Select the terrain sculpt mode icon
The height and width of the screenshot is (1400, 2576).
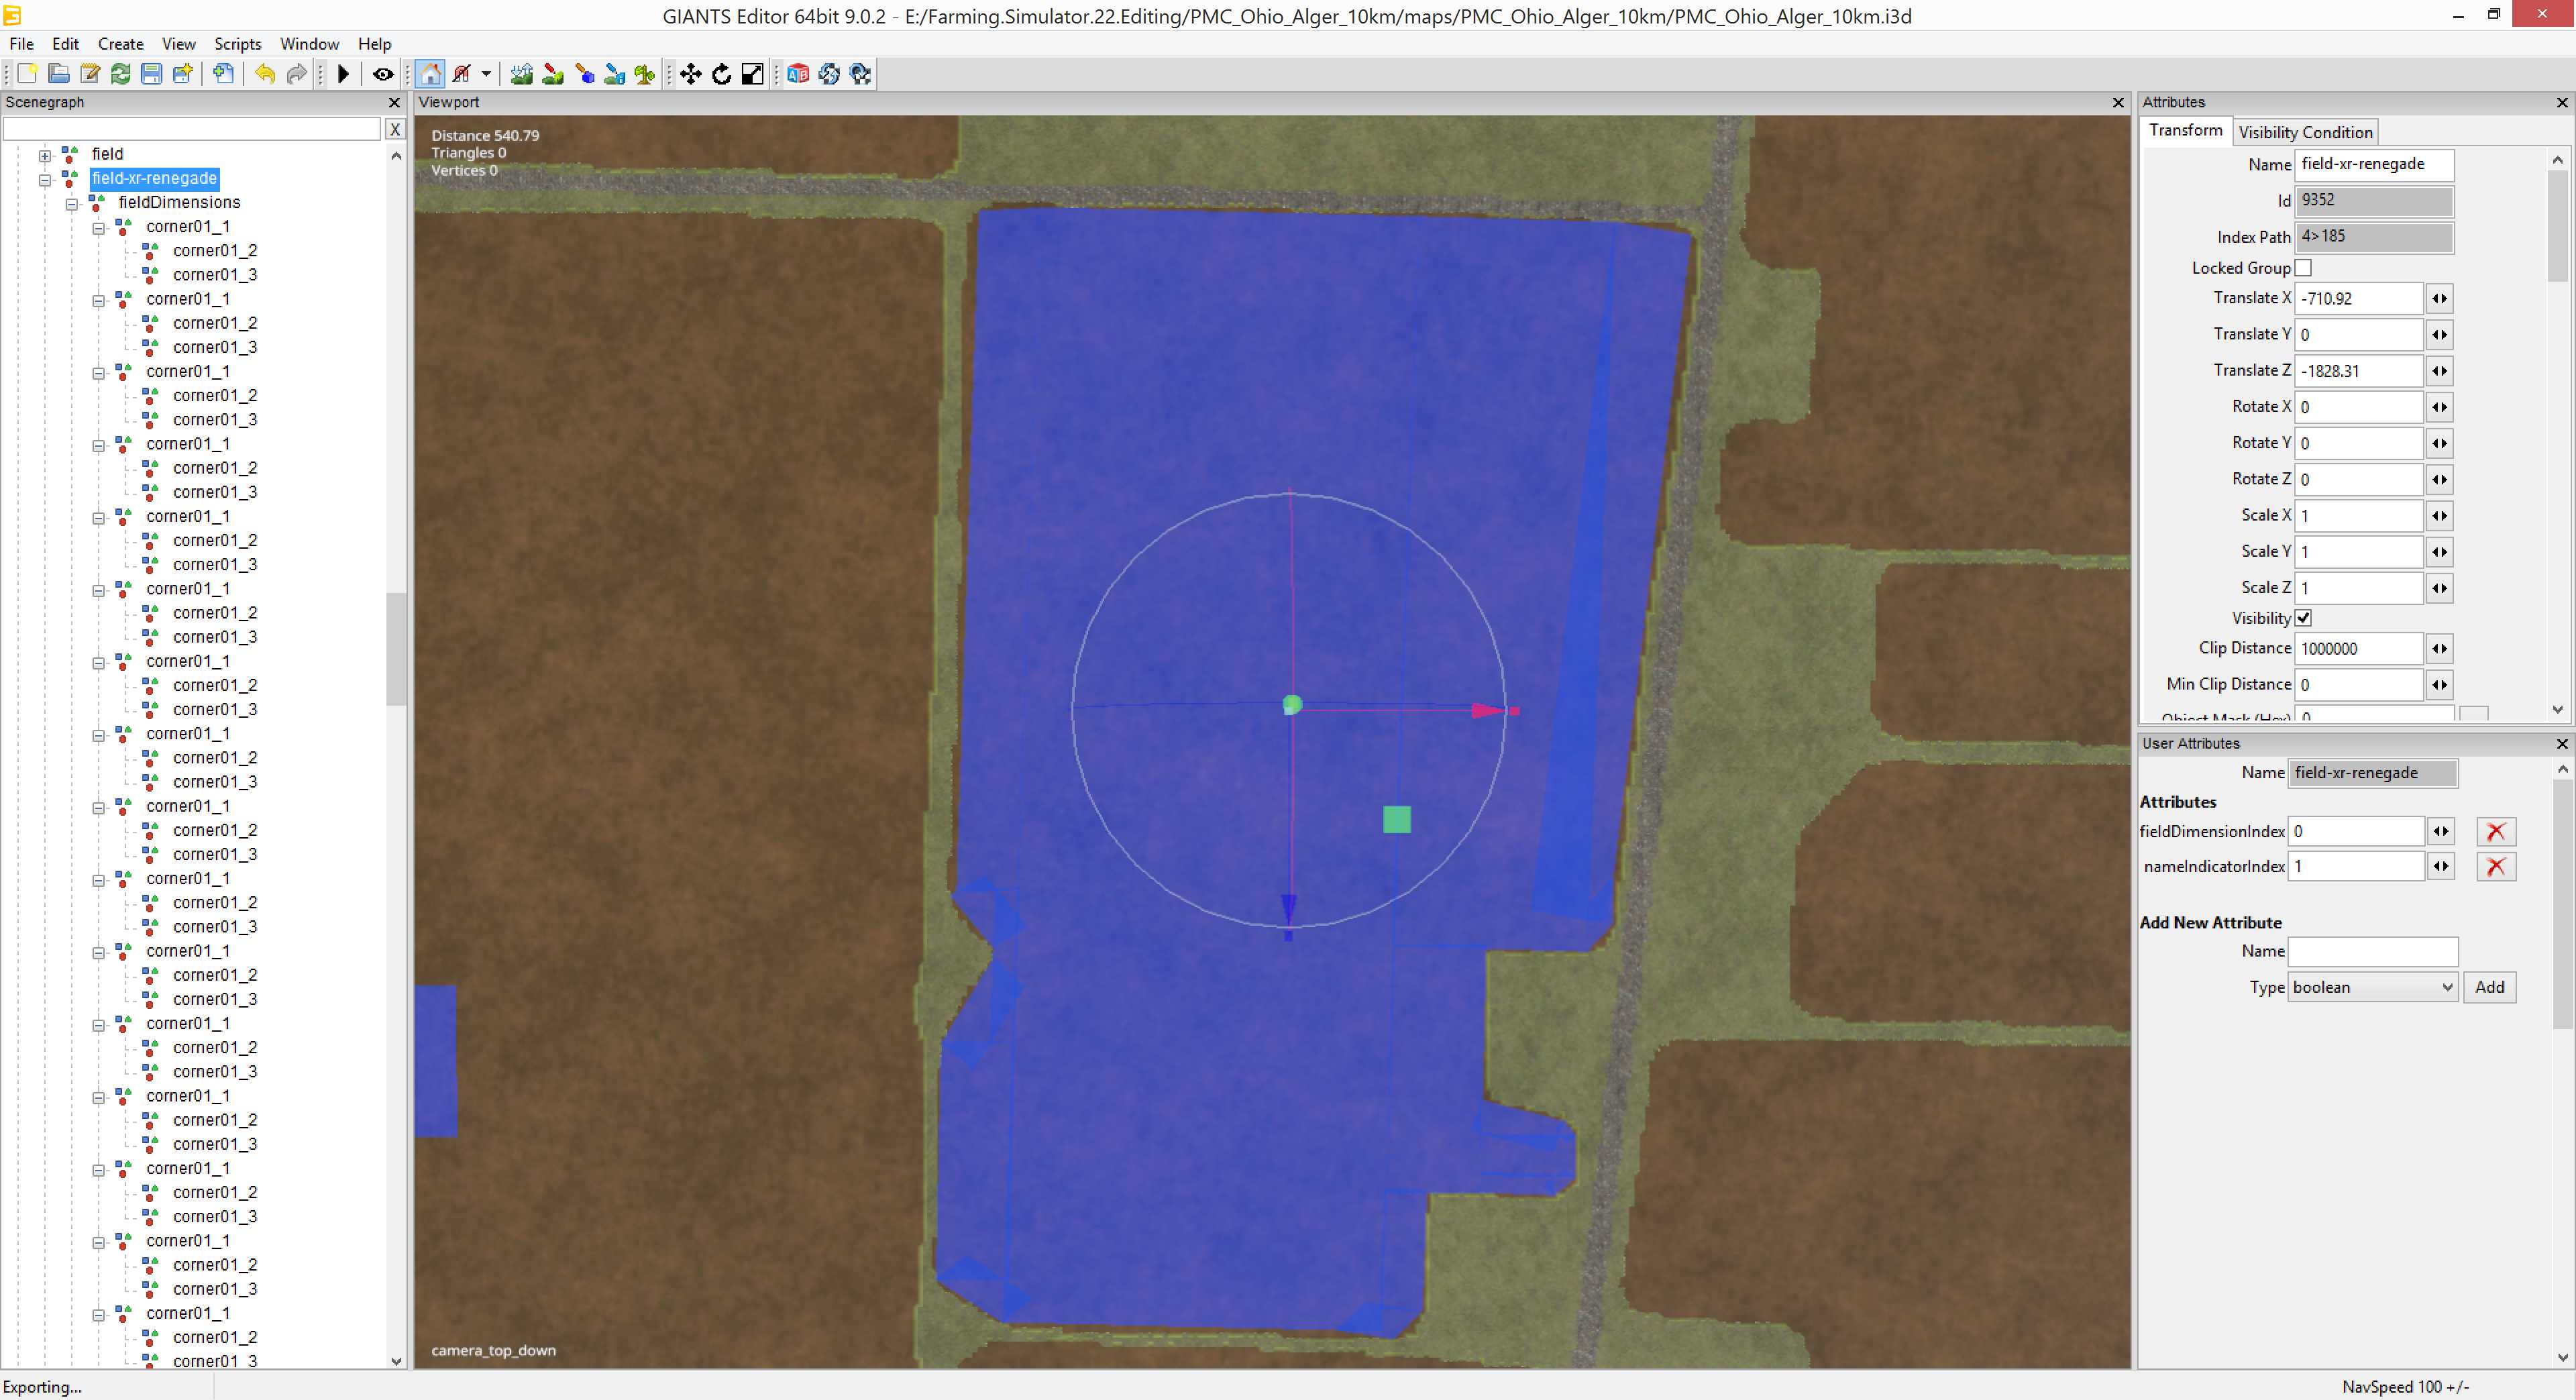[521, 74]
